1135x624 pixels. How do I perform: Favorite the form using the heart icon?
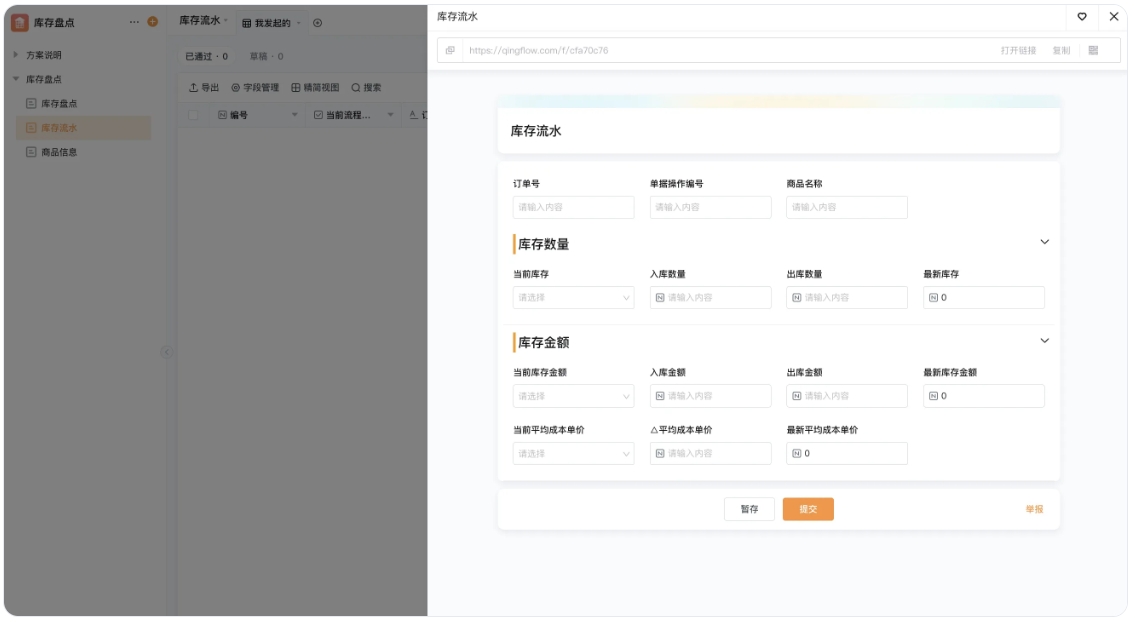tap(1082, 17)
